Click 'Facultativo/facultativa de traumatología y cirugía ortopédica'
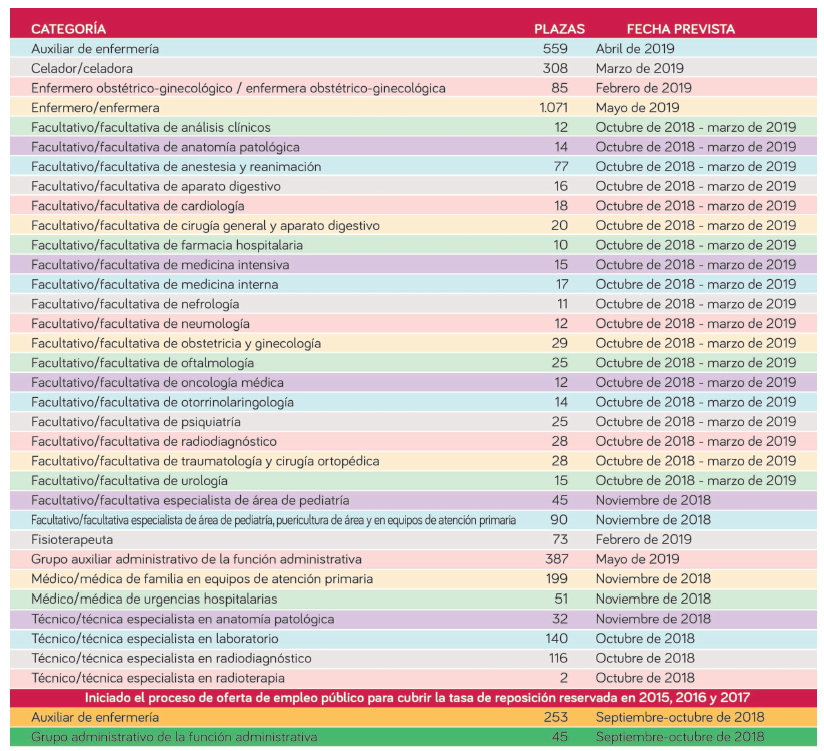This screenshot has width=824, height=751. coord(205,461)
